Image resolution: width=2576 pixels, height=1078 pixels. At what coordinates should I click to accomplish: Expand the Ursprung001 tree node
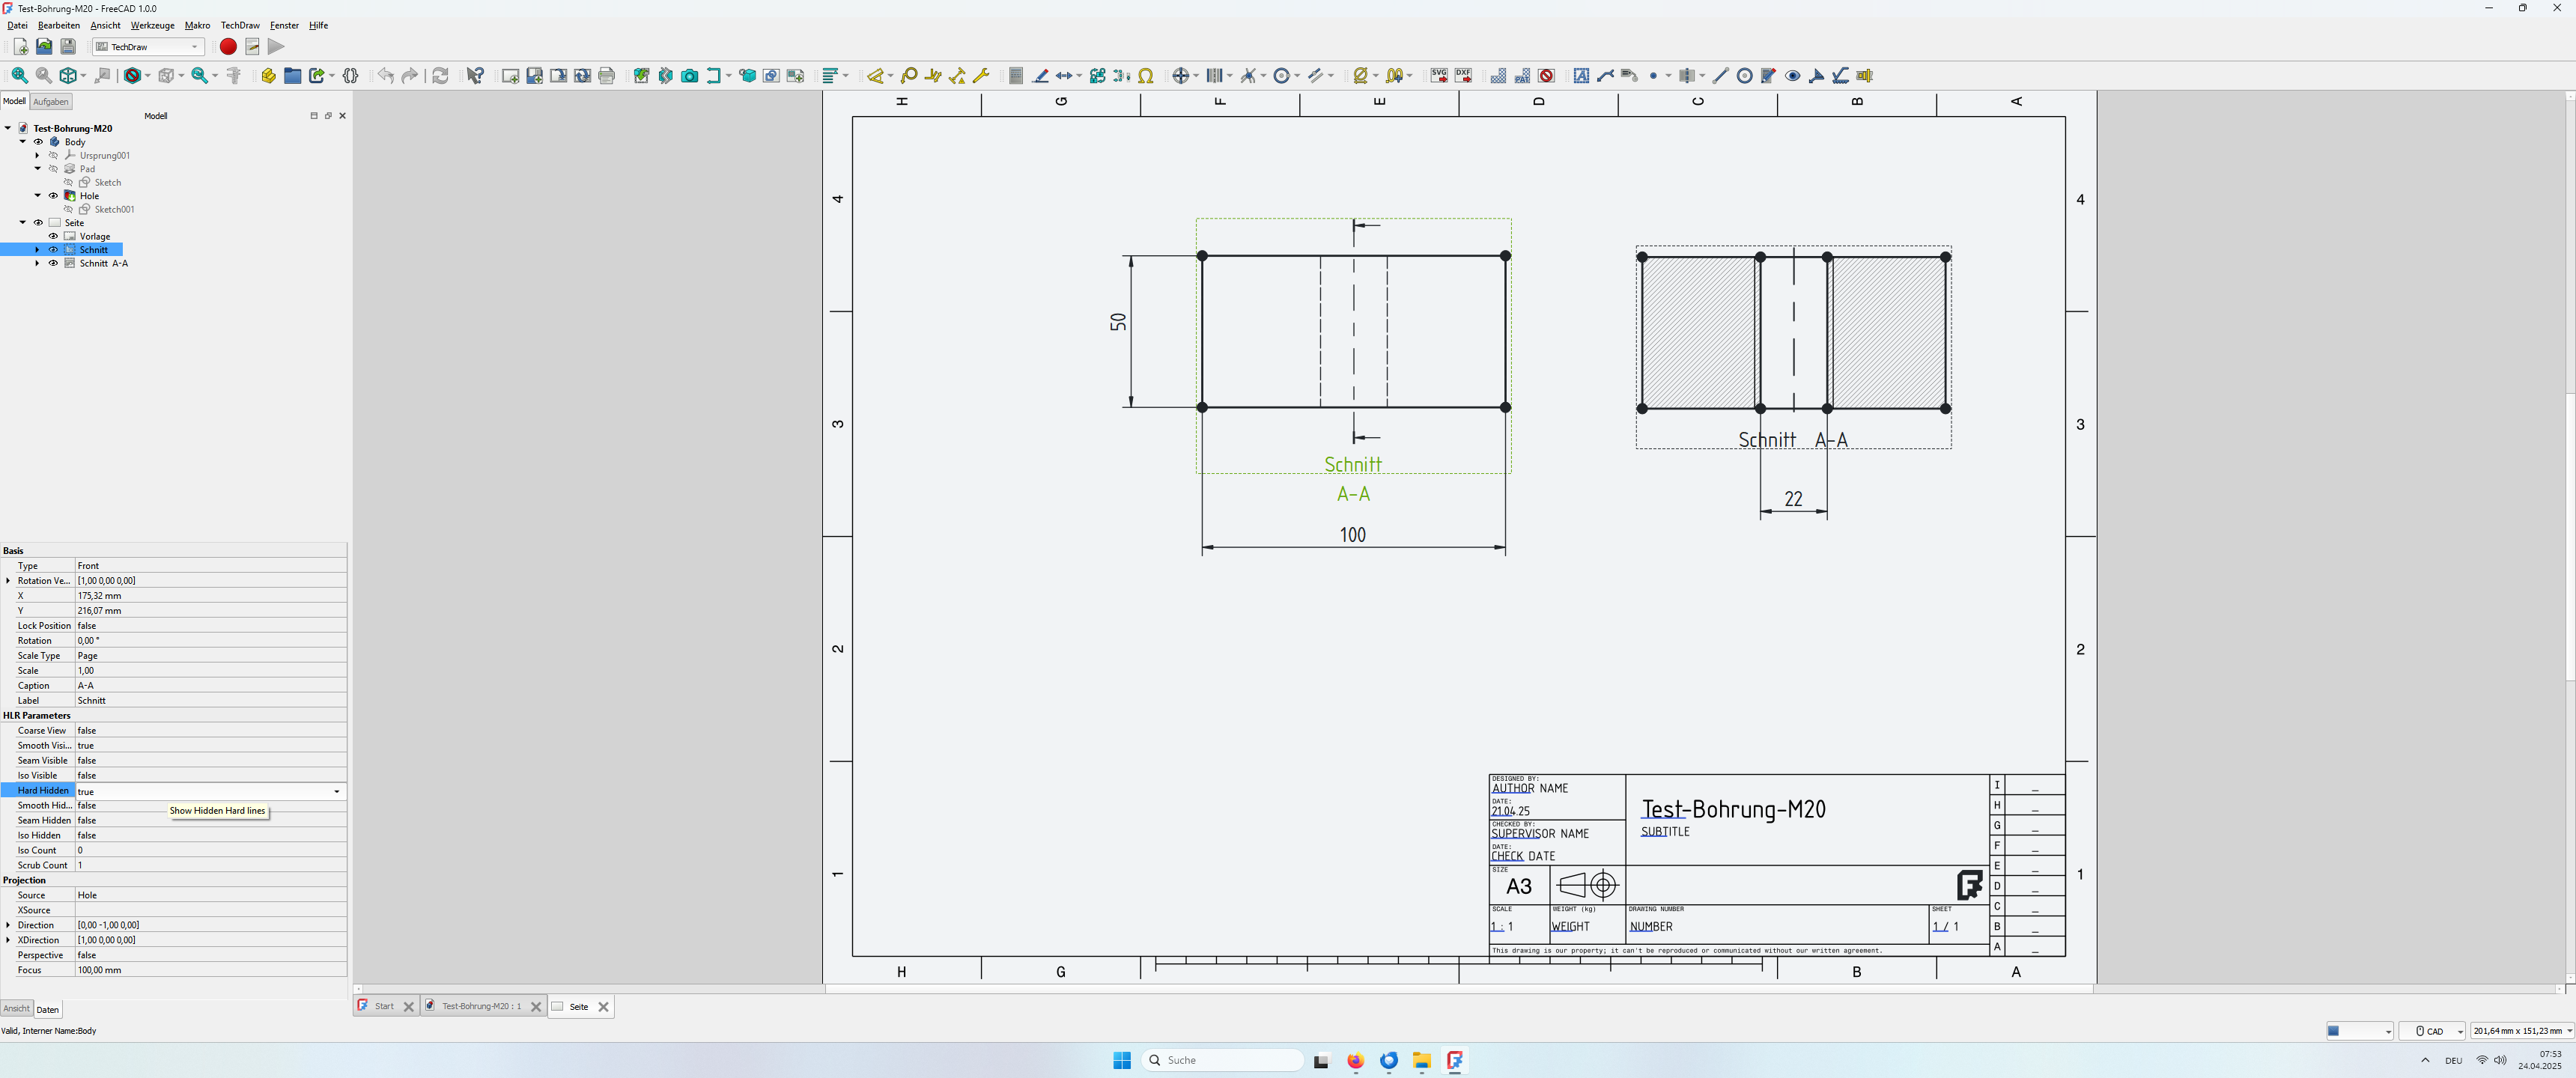38,155
